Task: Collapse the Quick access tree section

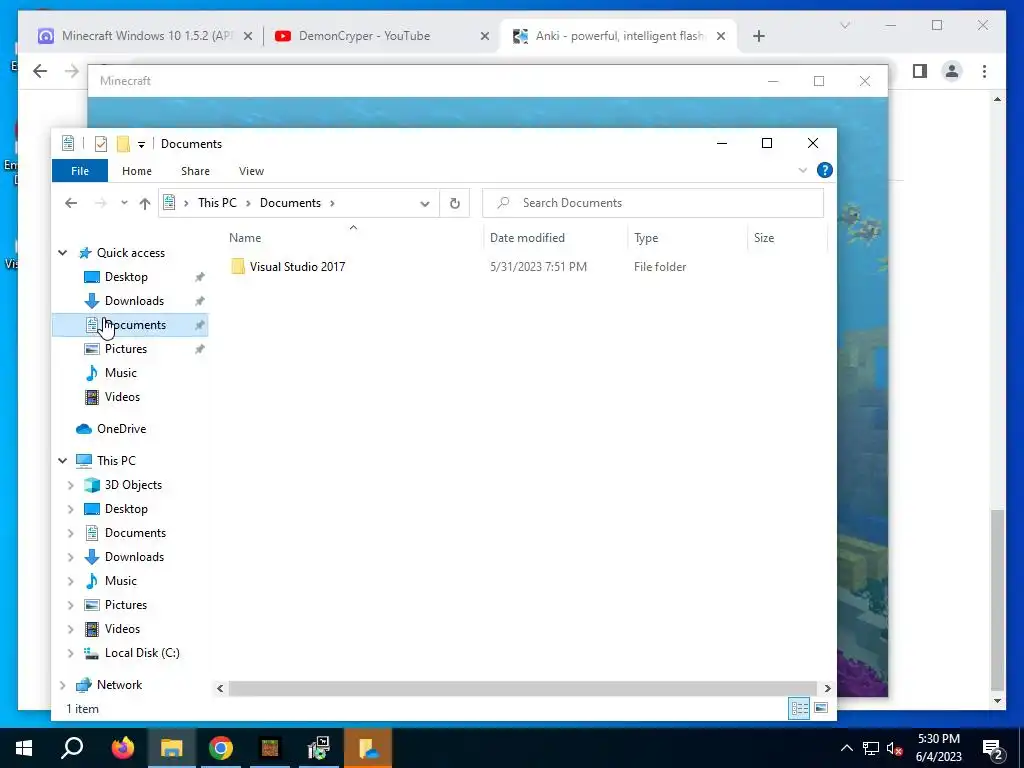Action: [63, 253]
